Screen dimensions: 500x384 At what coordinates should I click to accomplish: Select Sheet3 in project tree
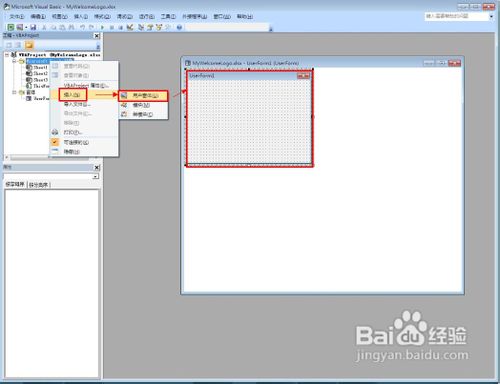click(x=37, y=80)
